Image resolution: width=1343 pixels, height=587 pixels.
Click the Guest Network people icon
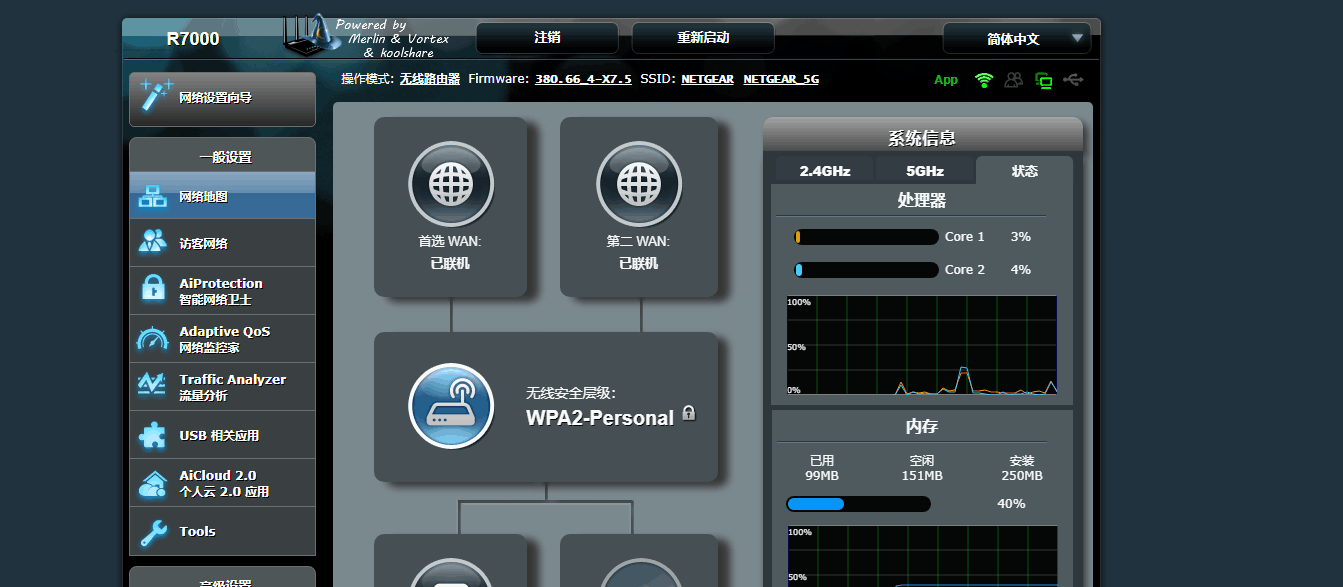click(153, 243)
